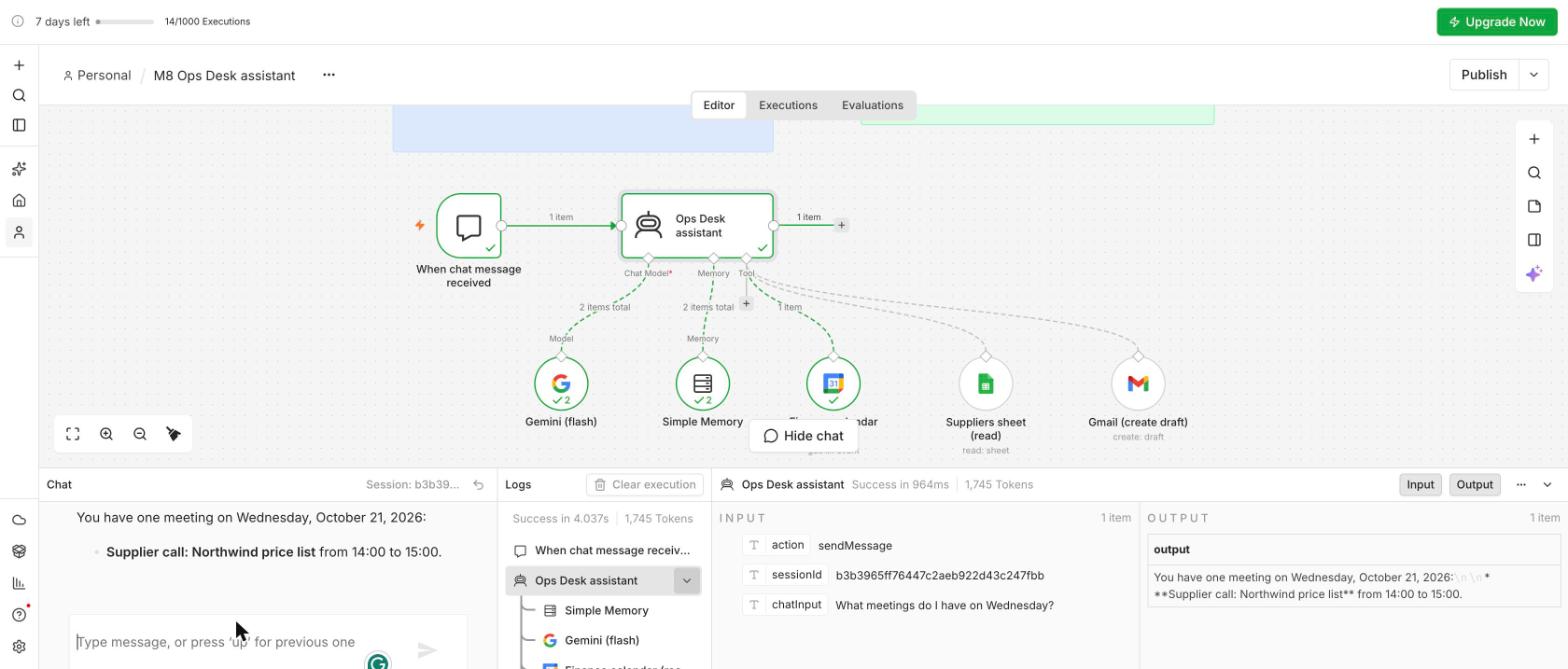Open the AI assistant sparkle icon
This screenshot has height=669, width=1568.
1534,274
